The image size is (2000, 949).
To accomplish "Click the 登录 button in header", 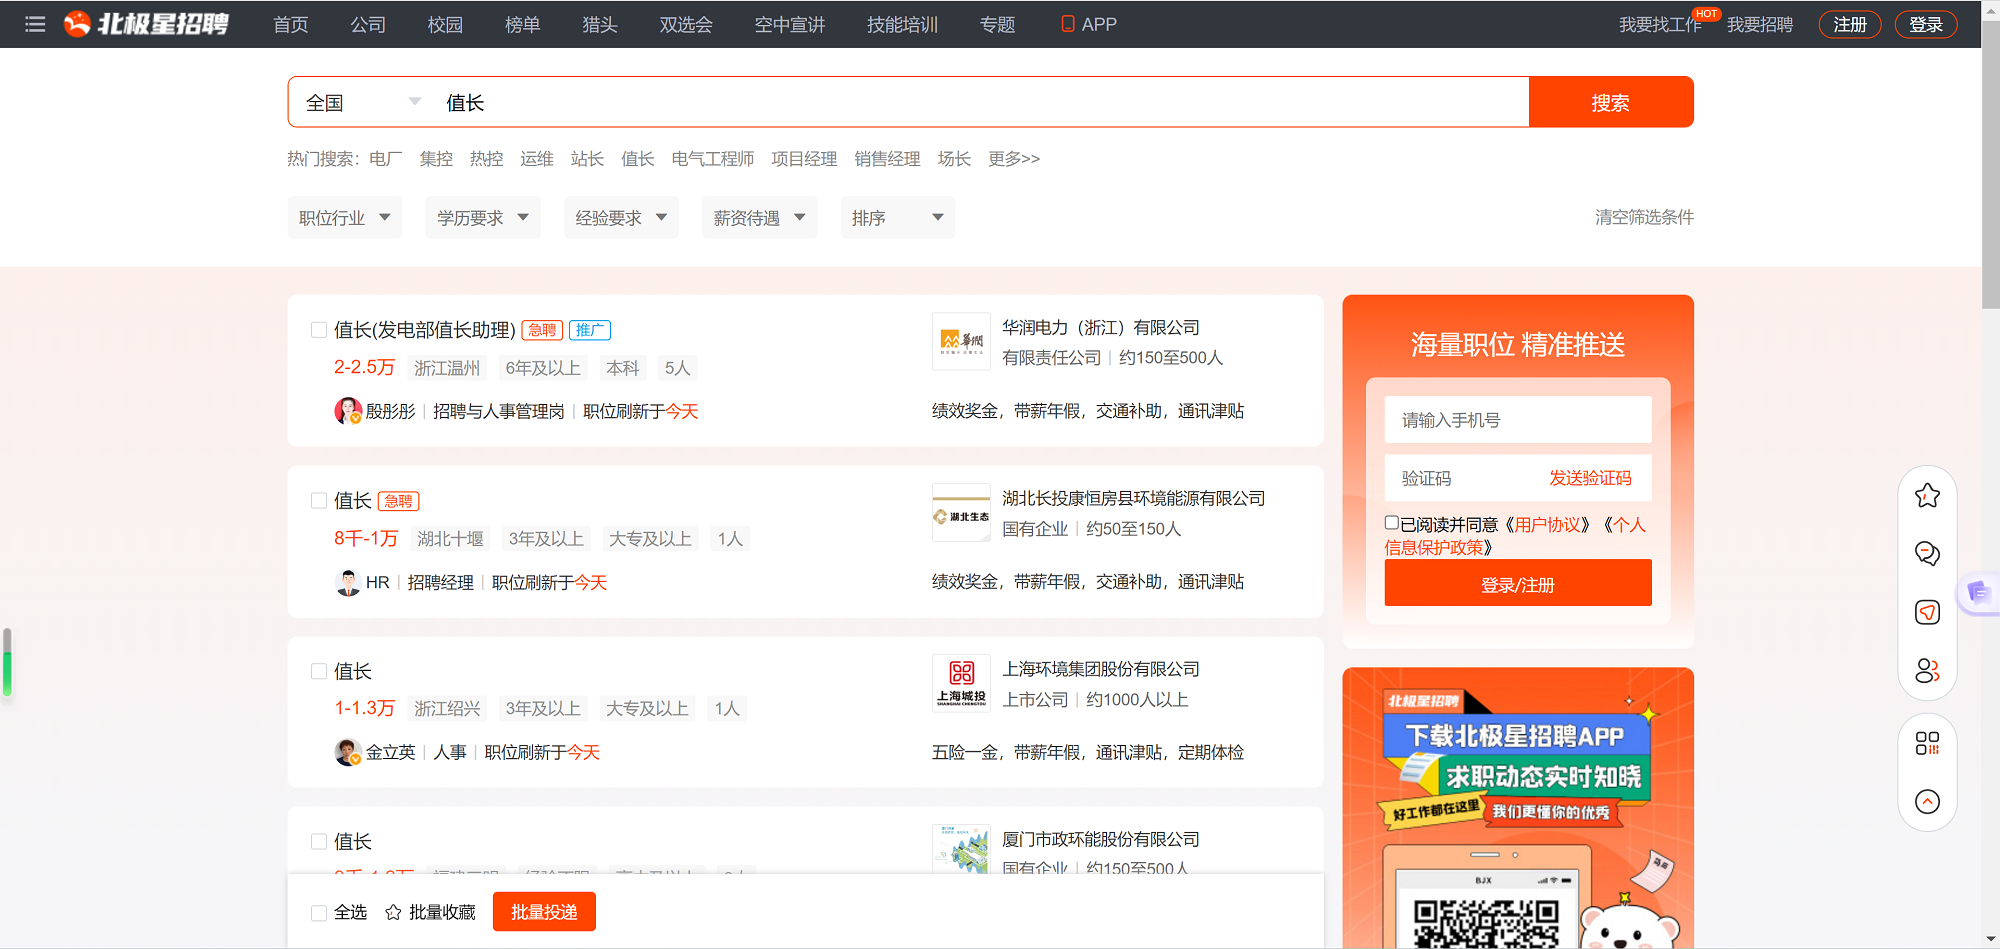I will point(1926,24).
